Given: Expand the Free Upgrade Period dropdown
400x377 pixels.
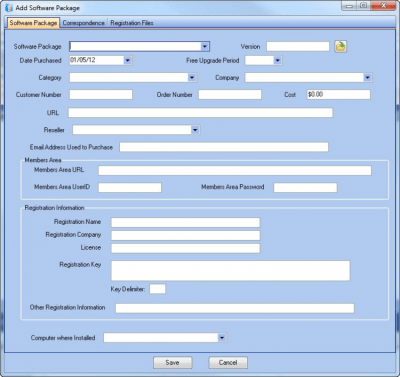Looking at the screenshot, I should coord(278,61).
